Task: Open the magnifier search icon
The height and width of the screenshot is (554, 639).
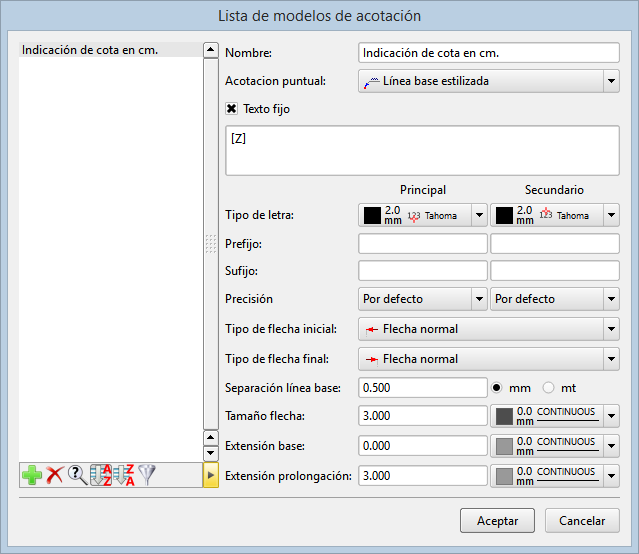Action: 77,475
